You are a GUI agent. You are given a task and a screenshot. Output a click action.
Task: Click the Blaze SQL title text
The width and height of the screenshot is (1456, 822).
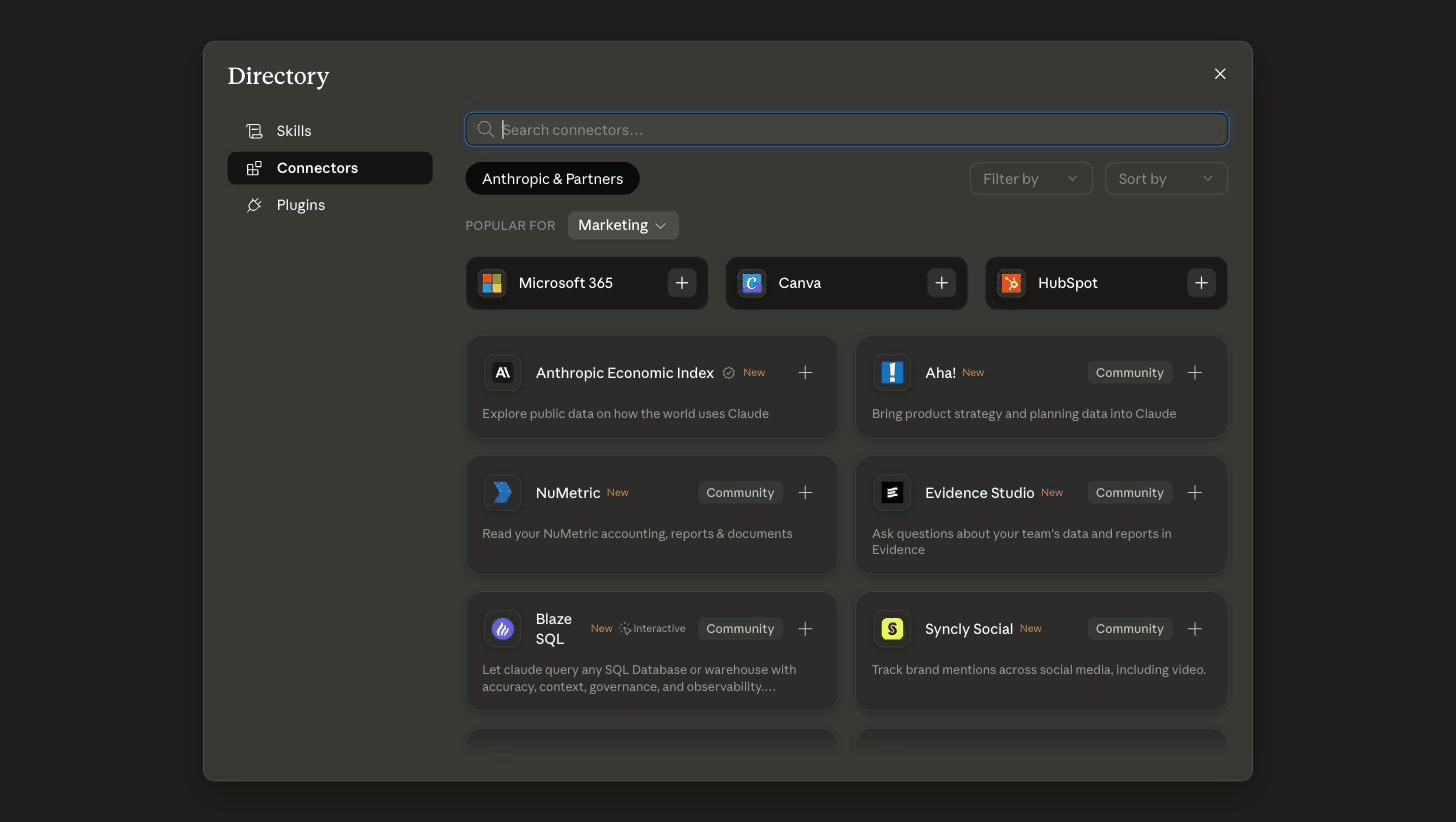(x=554, y=629)
